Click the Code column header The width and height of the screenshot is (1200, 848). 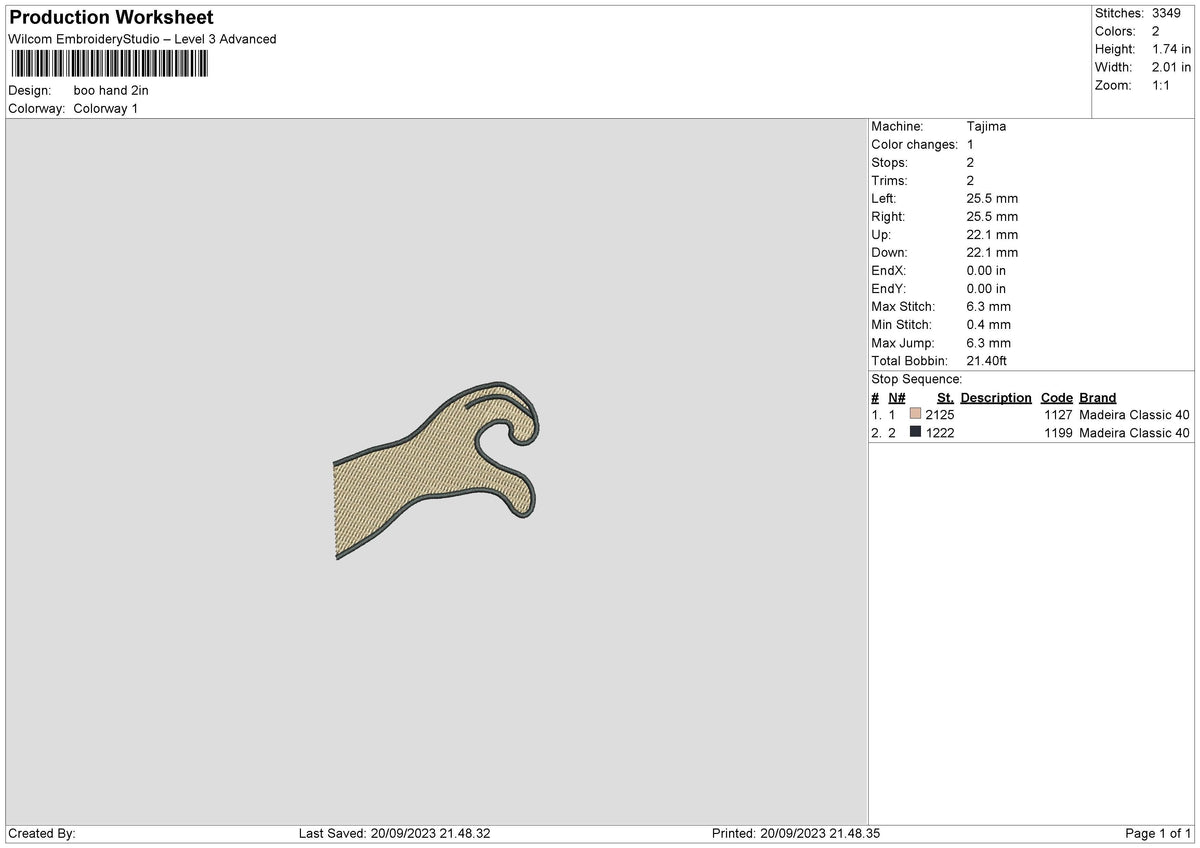[x=1057, y=398]
